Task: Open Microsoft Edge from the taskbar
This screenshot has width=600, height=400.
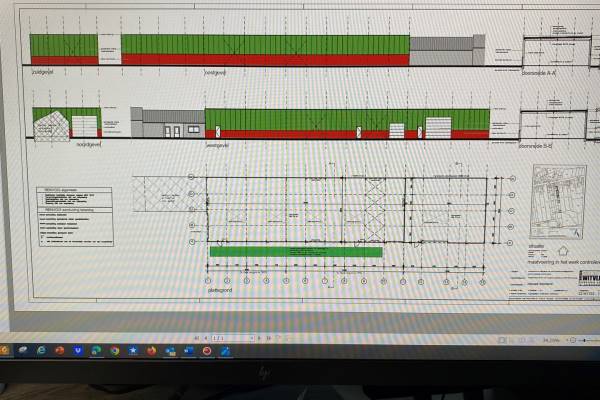Action: pos(95,351)
